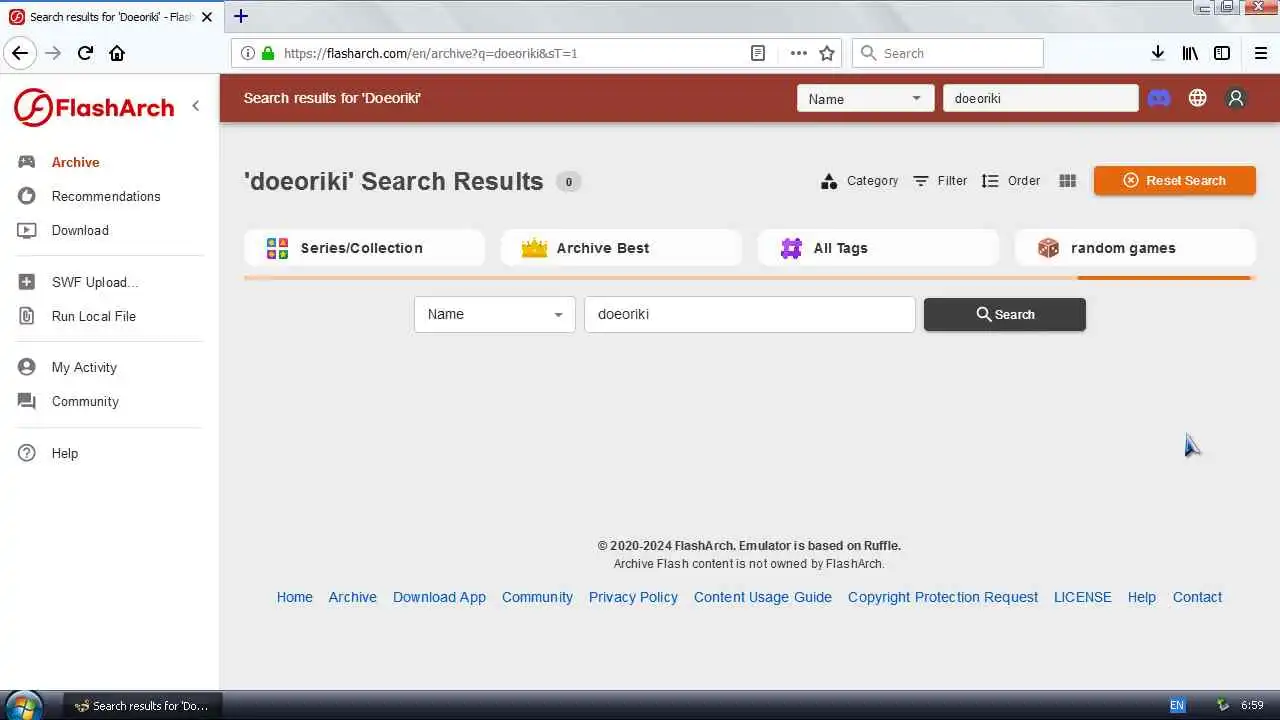The width and height of the screenshot is (1280, 720).
Task: Open the header Name dropdown
Action: [865, 98]
